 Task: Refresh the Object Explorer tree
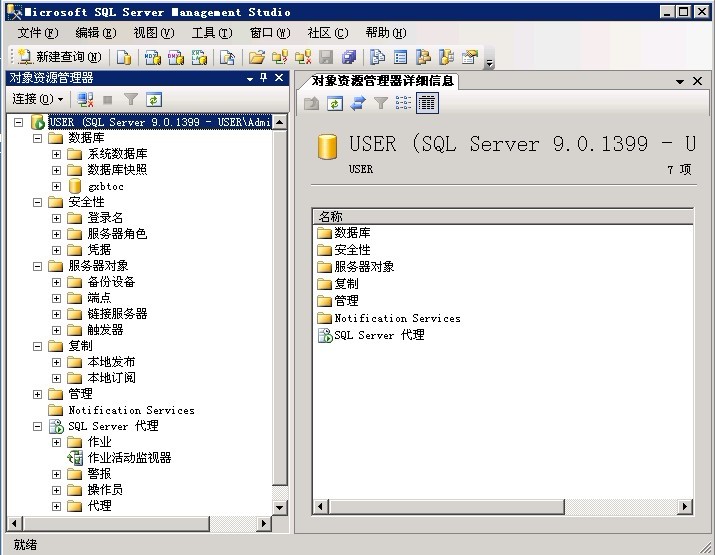point(154,99)
